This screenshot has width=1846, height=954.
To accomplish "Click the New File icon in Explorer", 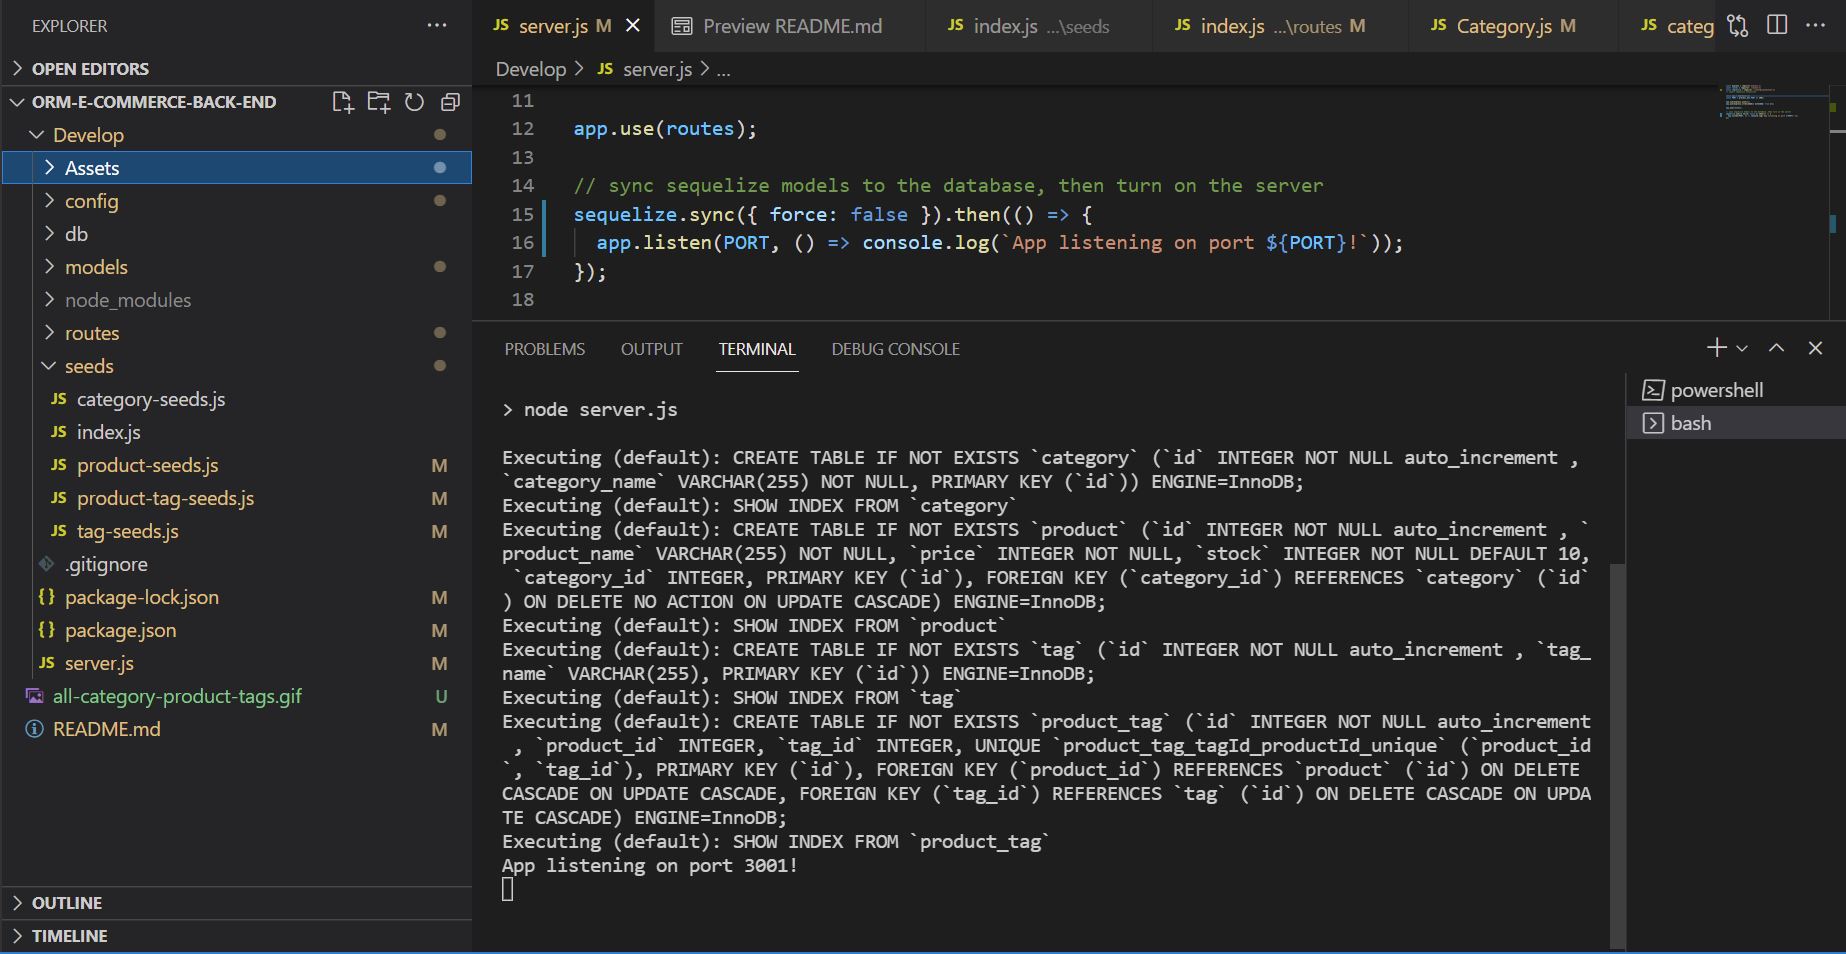I will (343, 102).
